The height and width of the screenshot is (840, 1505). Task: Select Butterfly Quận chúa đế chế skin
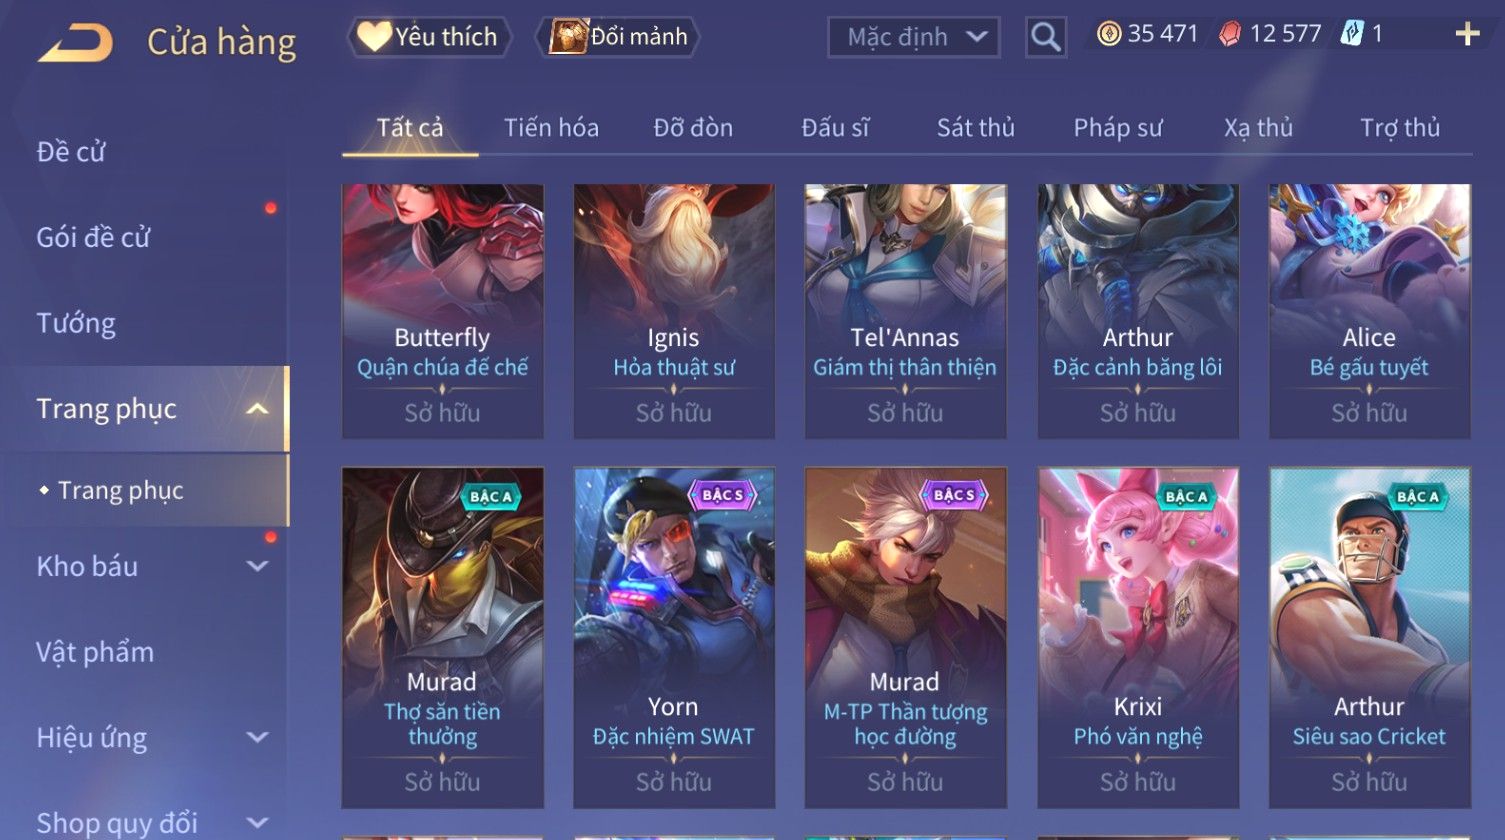pos(443,311)
